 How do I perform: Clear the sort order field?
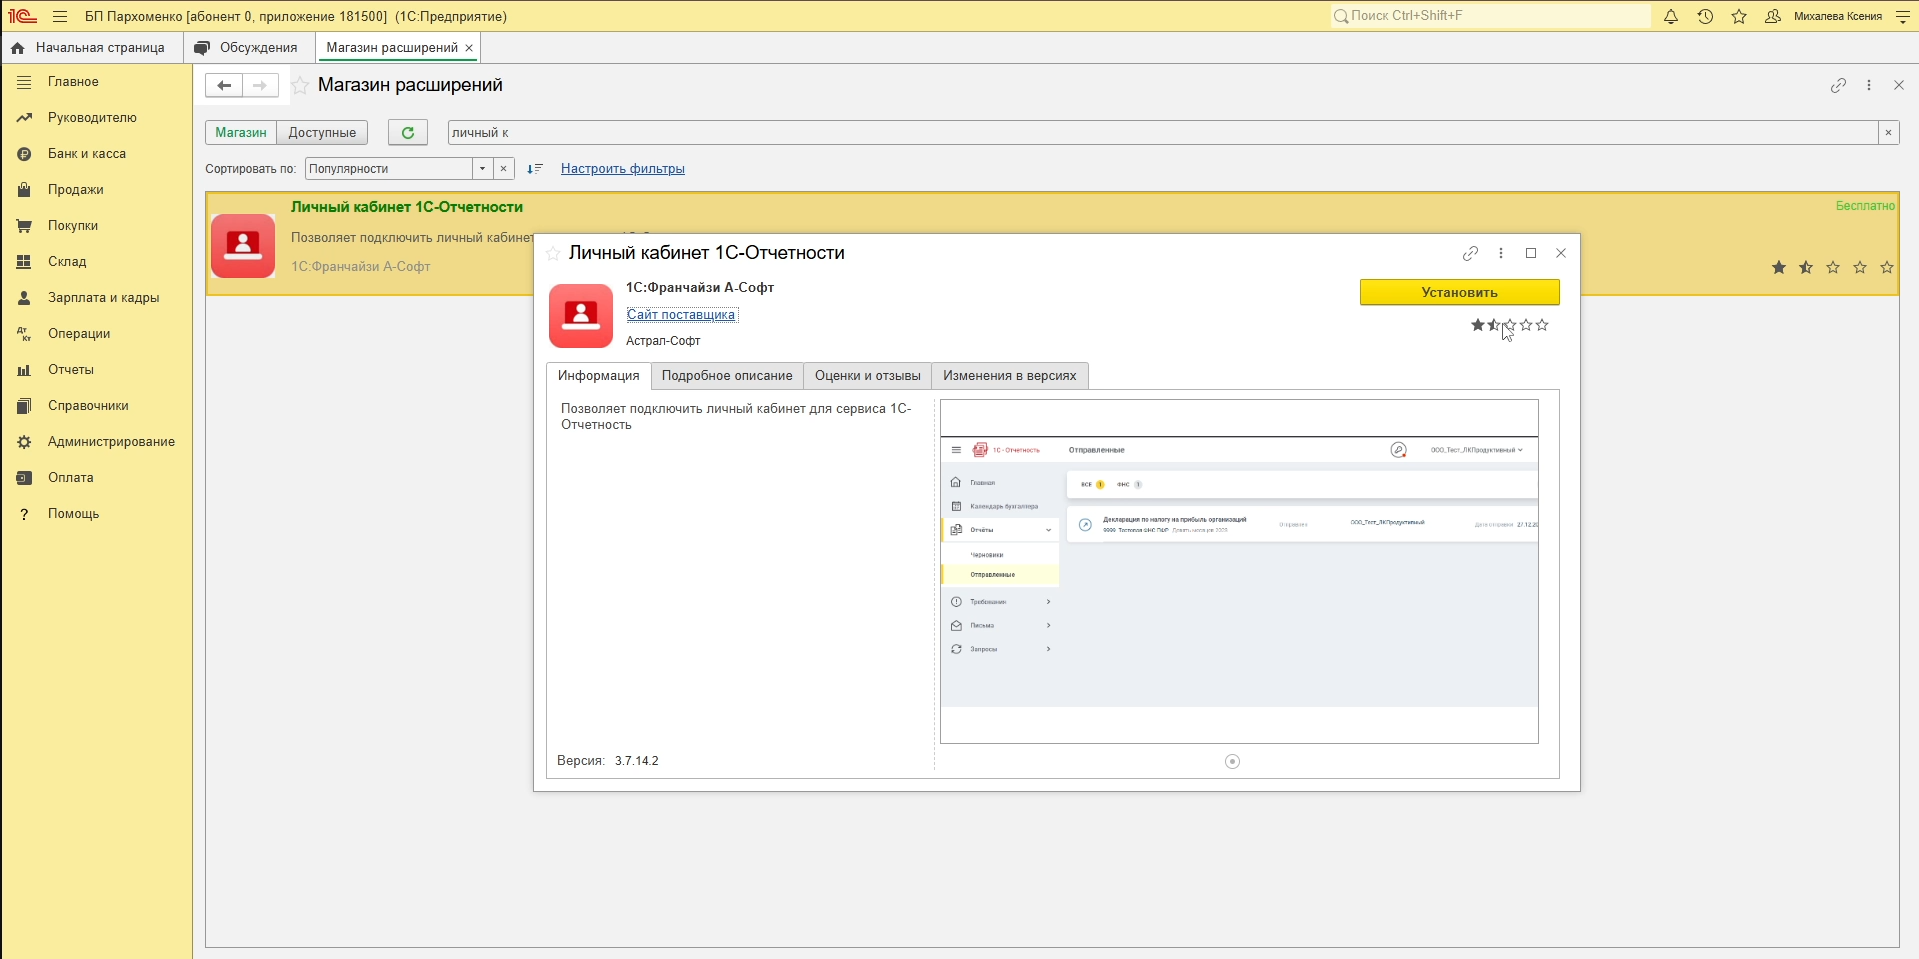[x=504, y=169]
